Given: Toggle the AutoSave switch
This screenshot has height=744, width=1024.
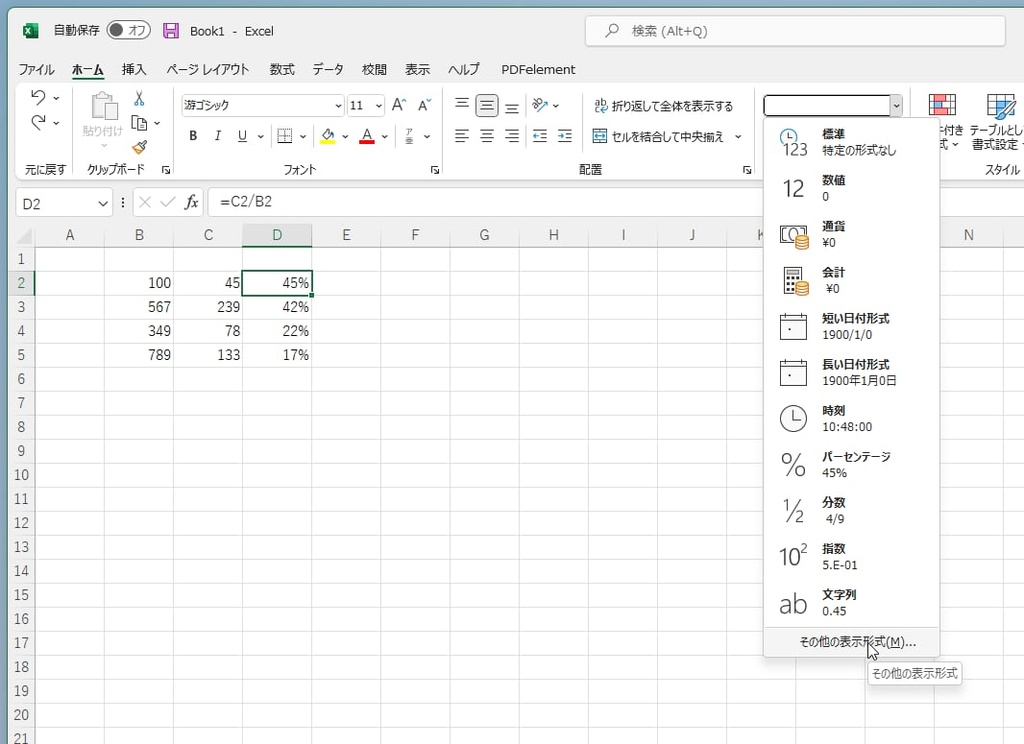Looking at the screenshot, I should (129, 30).
